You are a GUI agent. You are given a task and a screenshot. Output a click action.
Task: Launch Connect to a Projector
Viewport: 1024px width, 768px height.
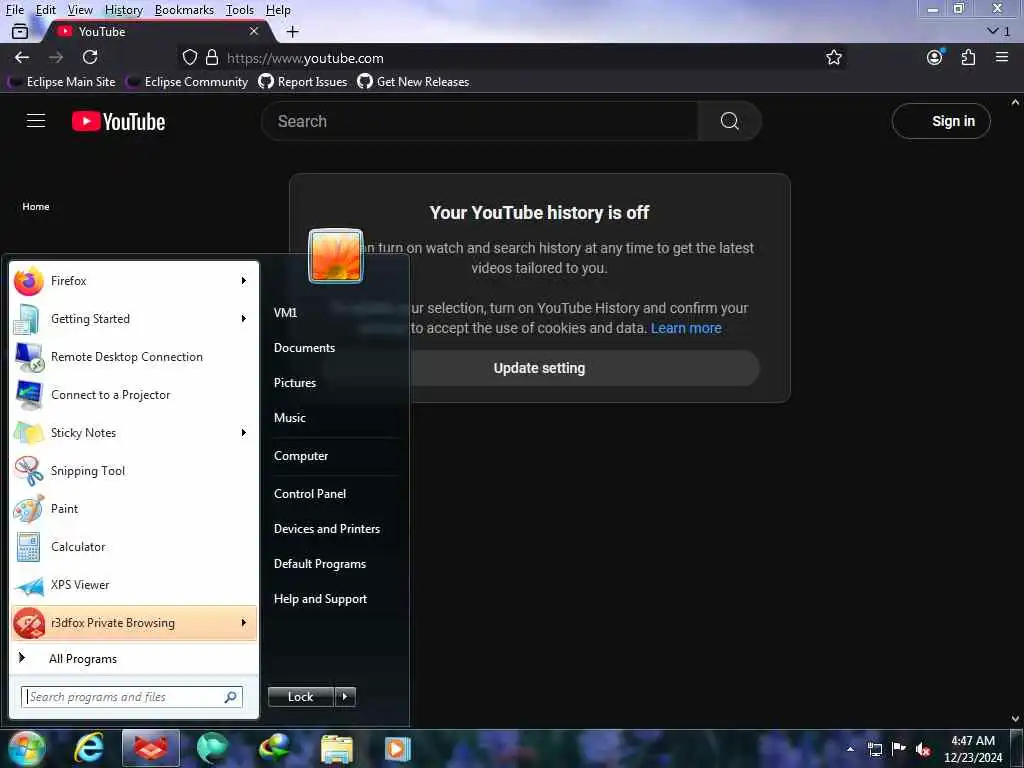134,394
